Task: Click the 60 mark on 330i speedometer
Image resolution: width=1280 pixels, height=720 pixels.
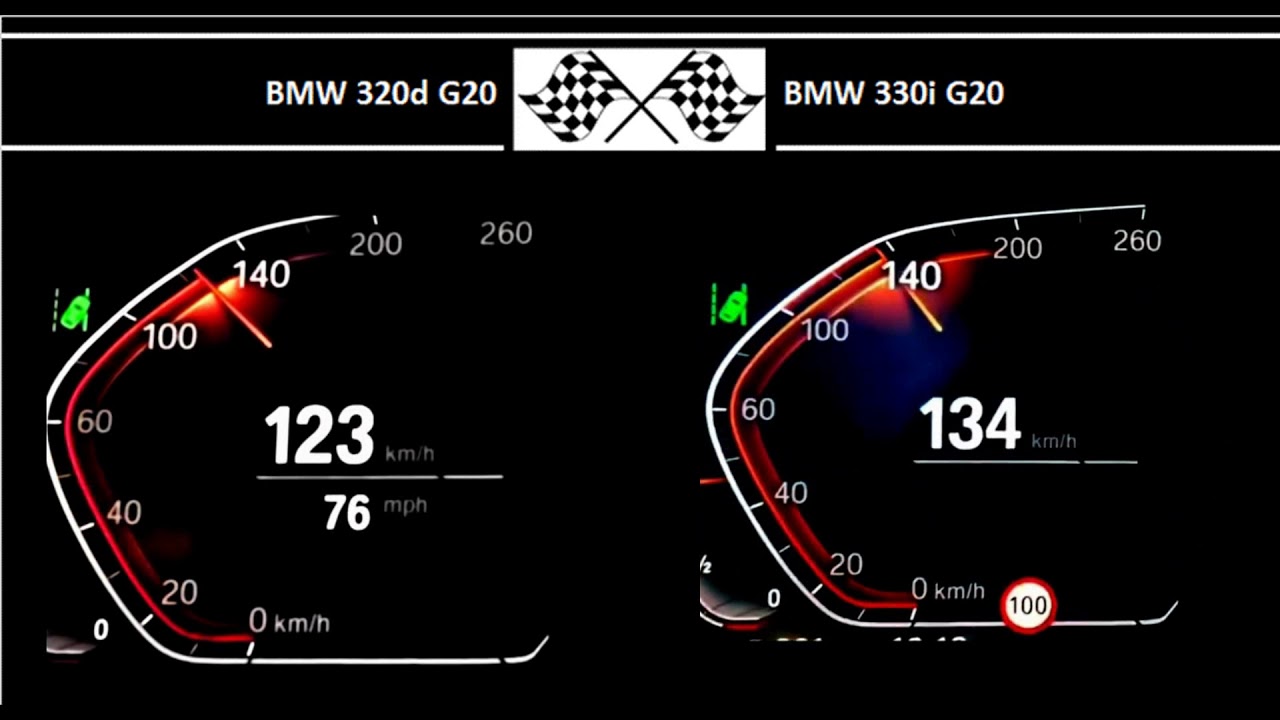Action: pos(758,409)
